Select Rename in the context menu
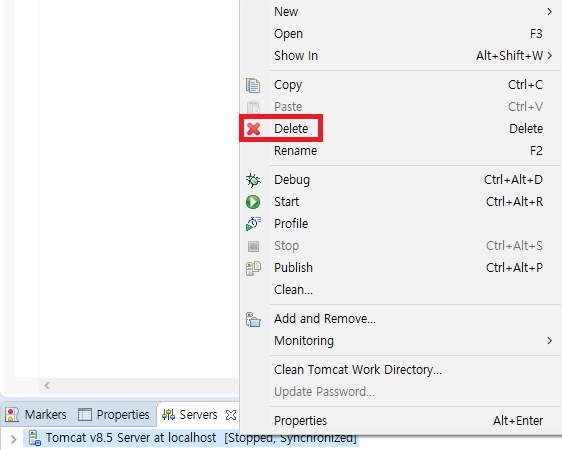 click(x=401, y=151)
